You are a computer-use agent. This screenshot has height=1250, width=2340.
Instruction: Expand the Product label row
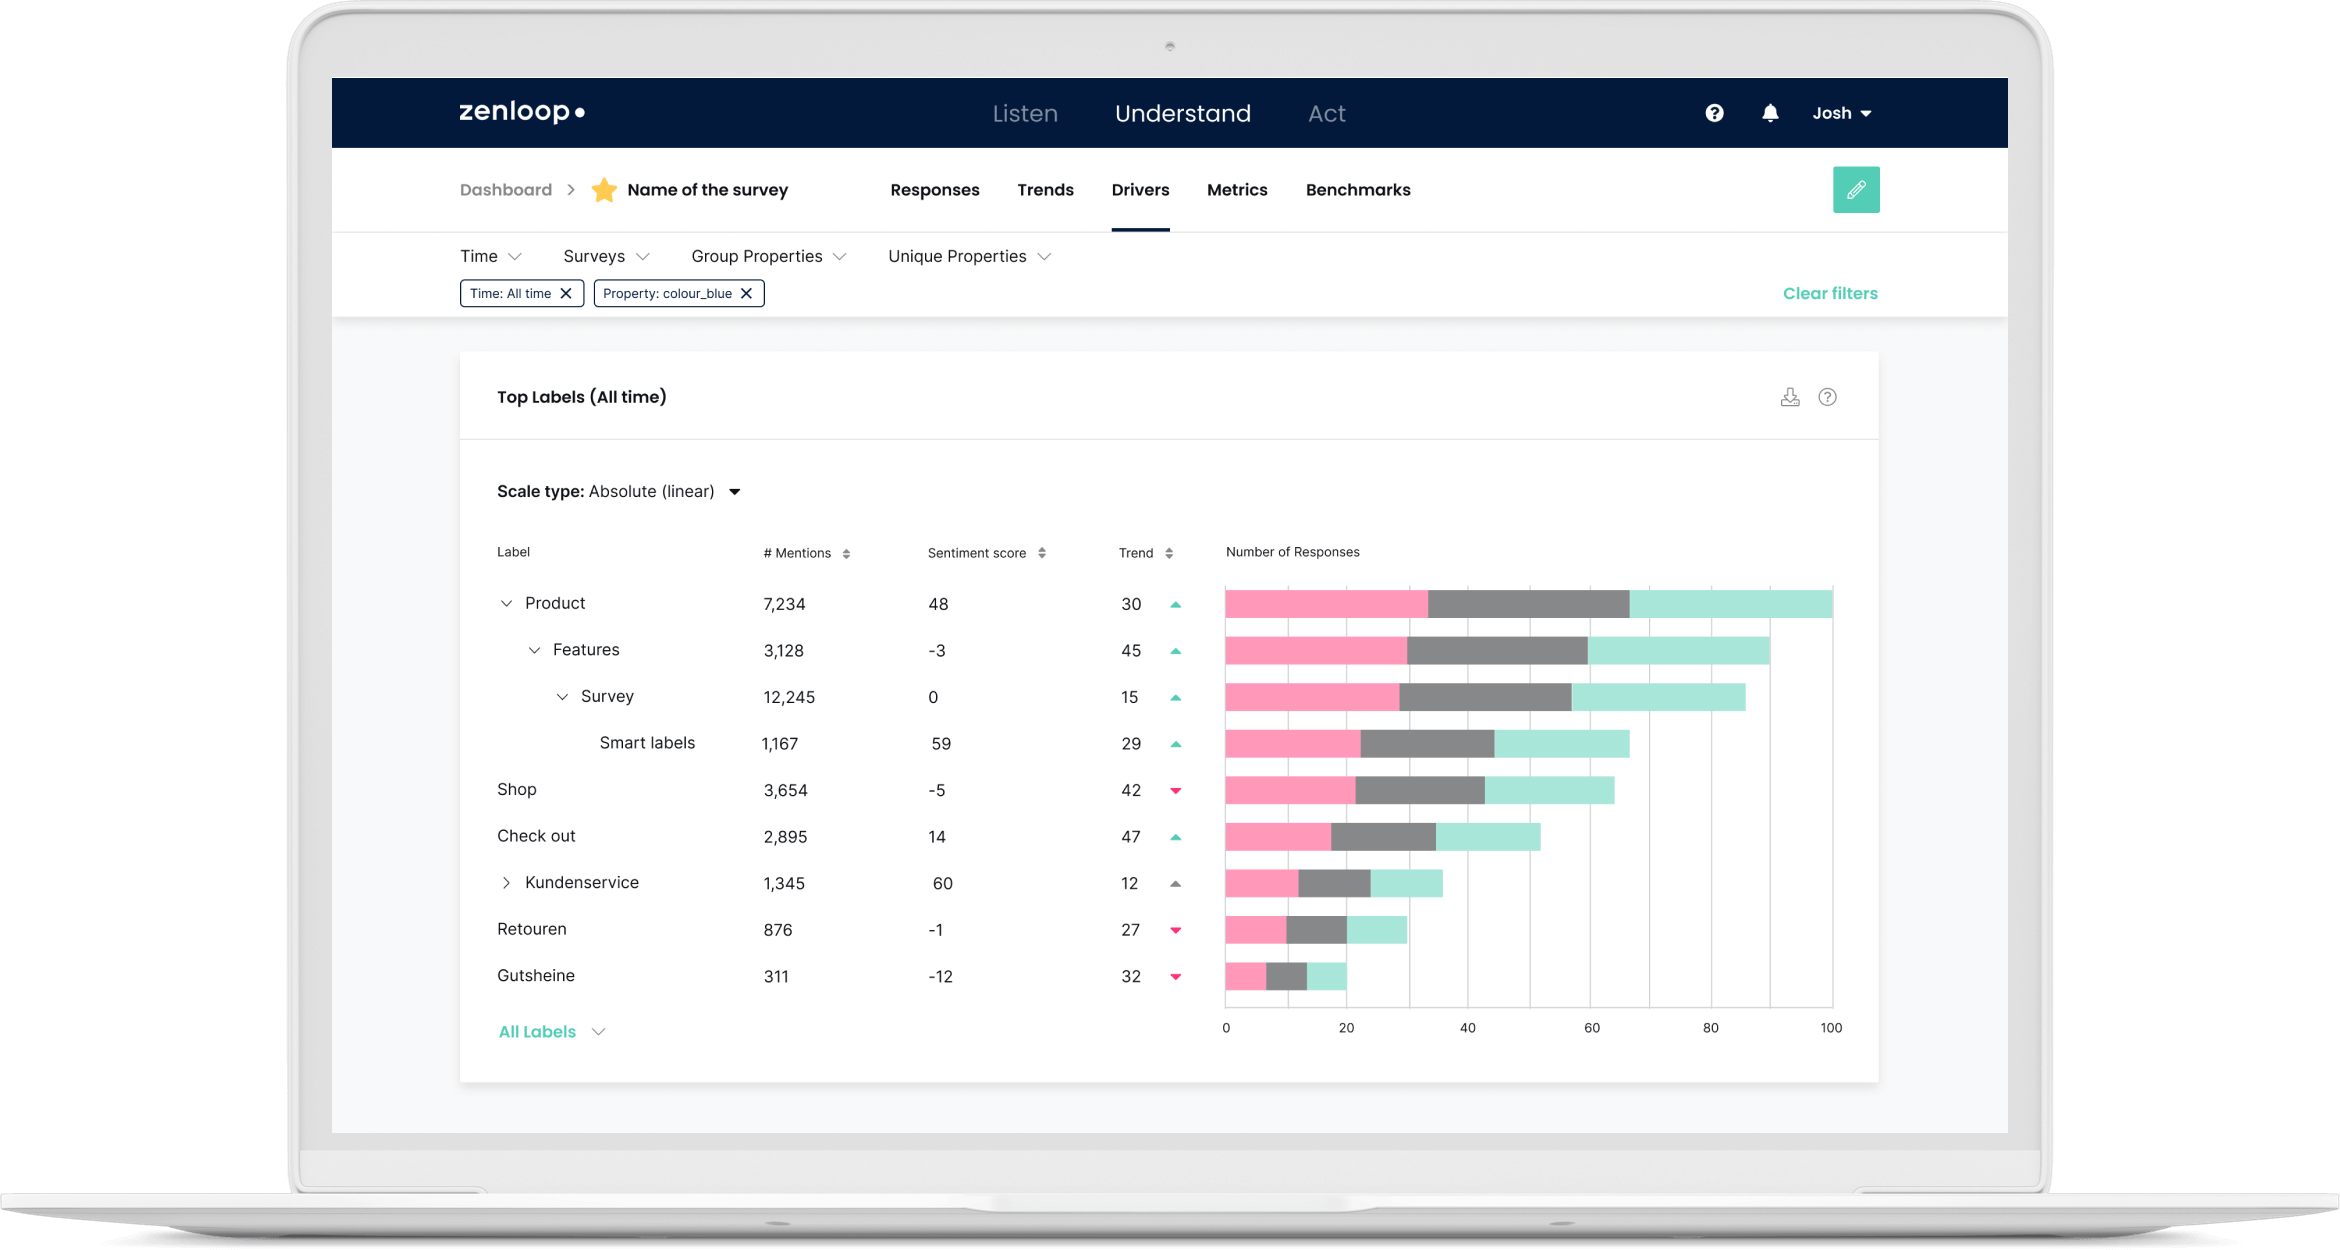click(x=506, y=603)
